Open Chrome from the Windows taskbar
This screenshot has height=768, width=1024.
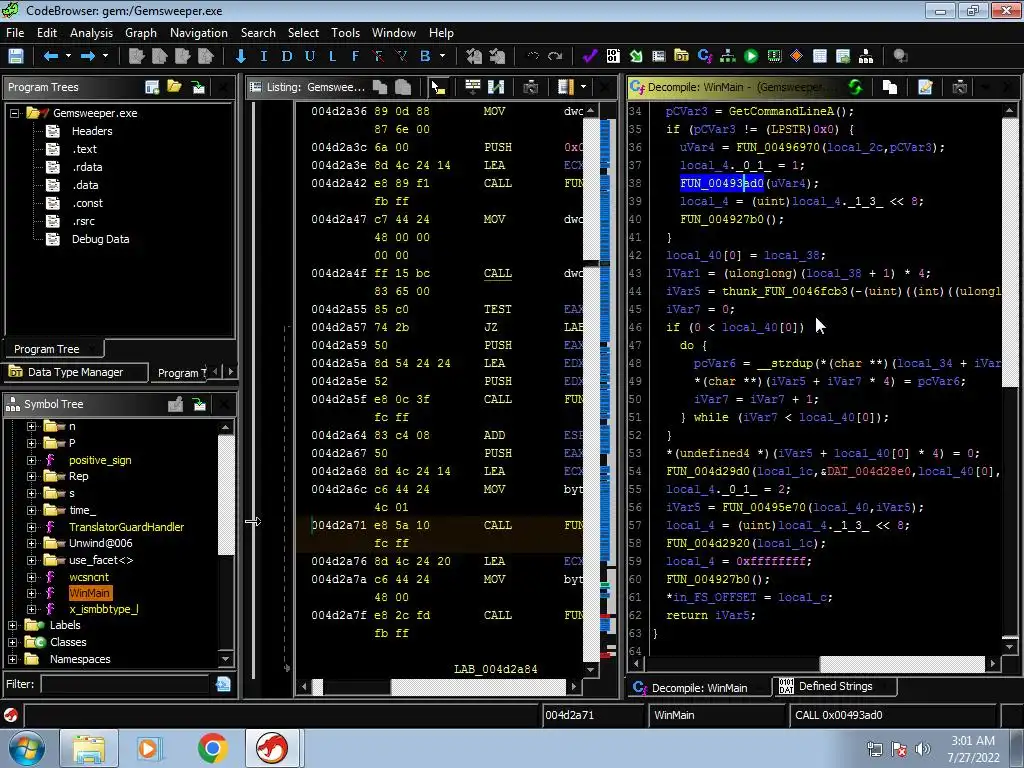(212, 748)
